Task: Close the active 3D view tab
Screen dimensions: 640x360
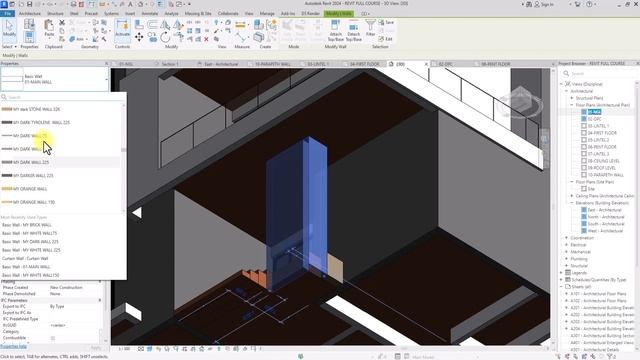Action: [x=426, y=64]
